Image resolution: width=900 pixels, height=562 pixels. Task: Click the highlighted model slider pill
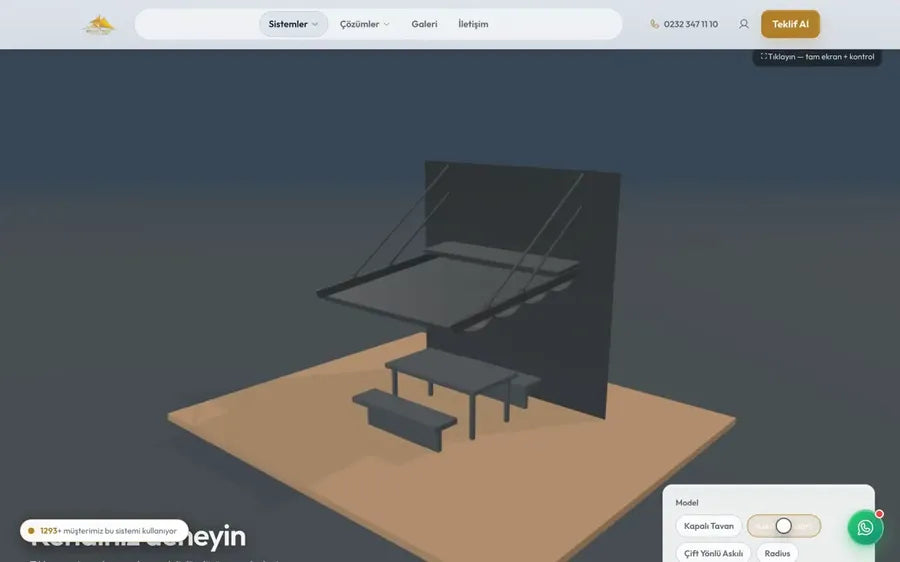tap(783, 526)
